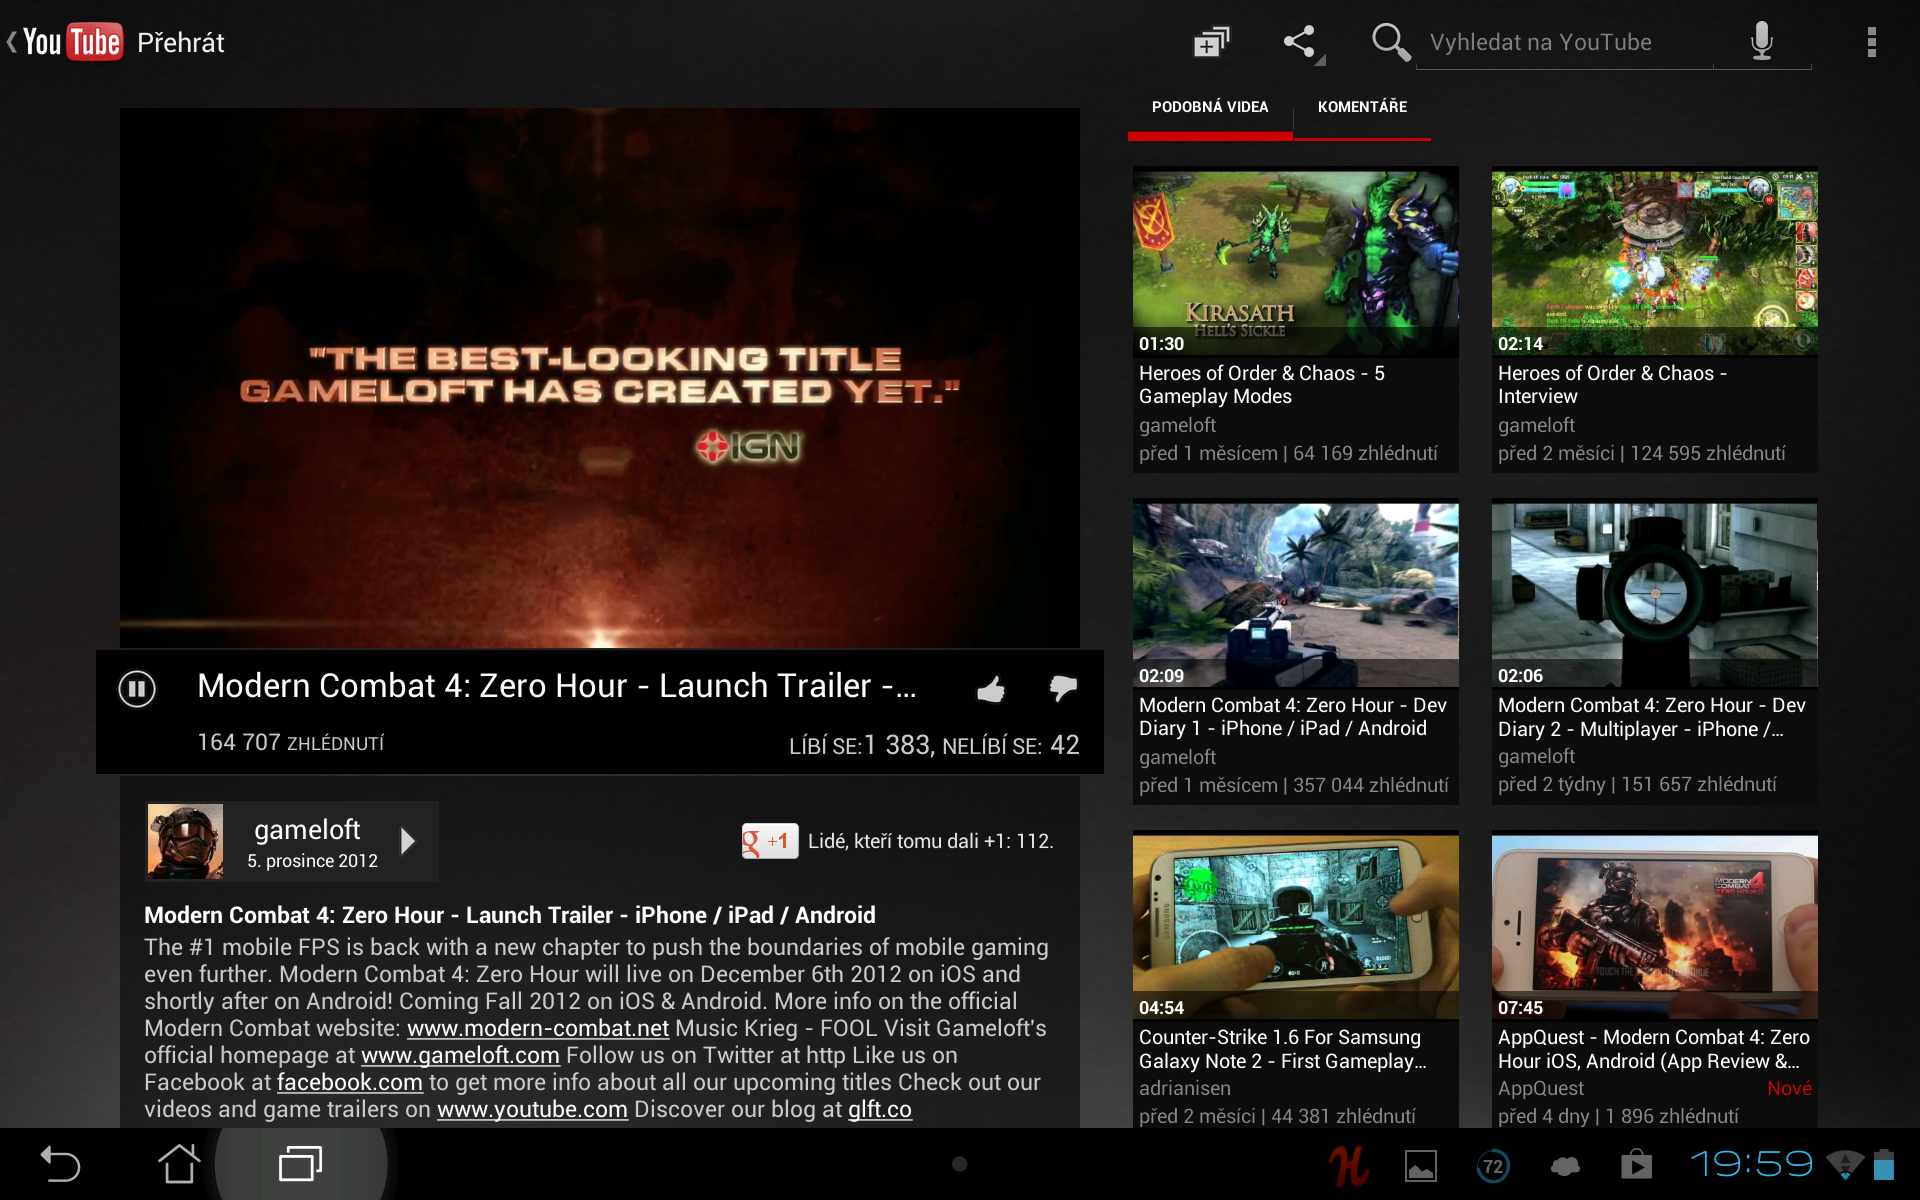Screen dimensions: 1920x1200
Task: Tap the recent apps button
Action: coord(300,1164)
